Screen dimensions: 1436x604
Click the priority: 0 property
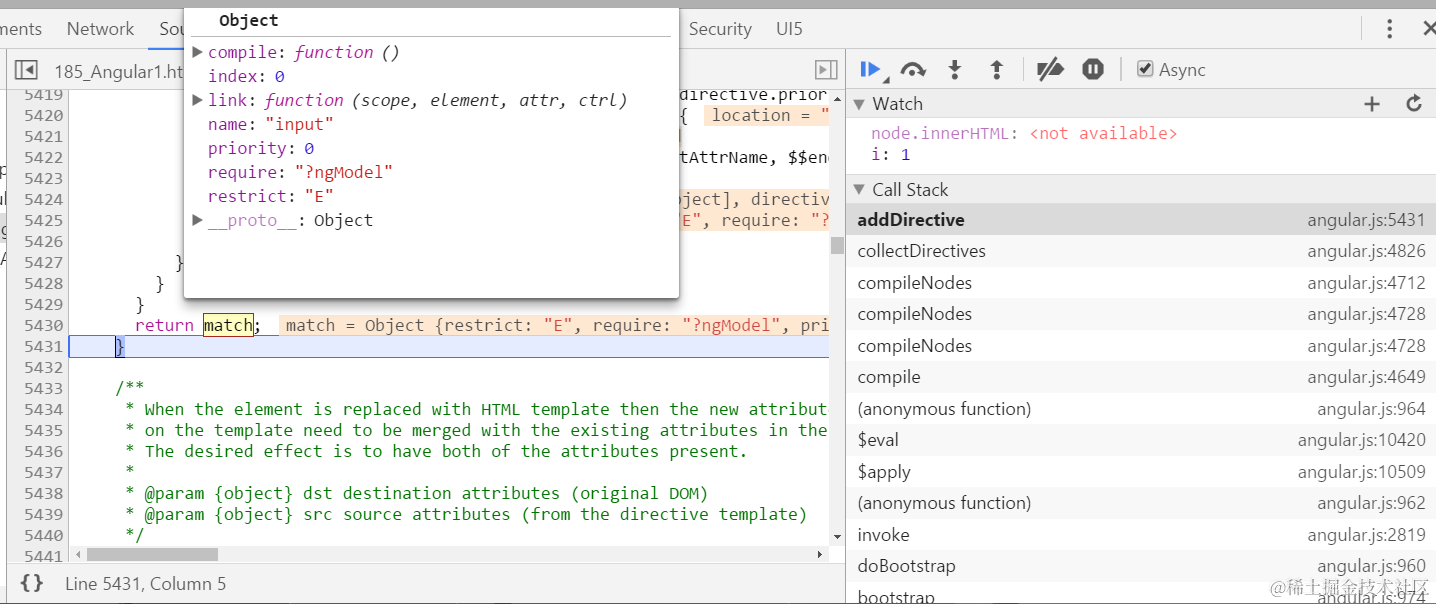tap(261, 148)
